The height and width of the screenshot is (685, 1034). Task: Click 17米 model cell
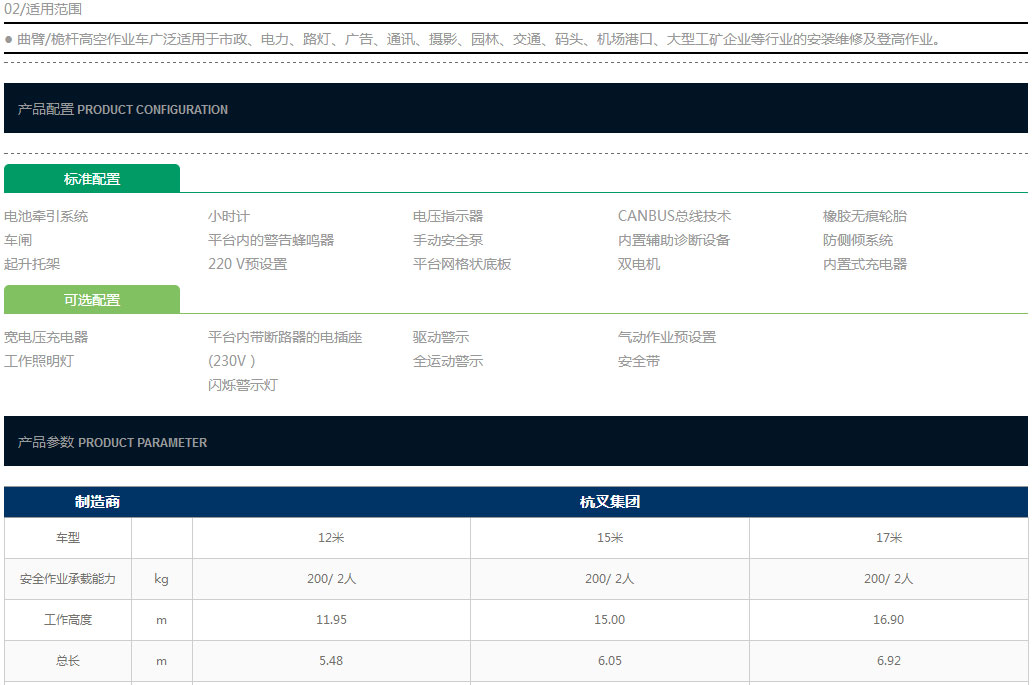888,538
